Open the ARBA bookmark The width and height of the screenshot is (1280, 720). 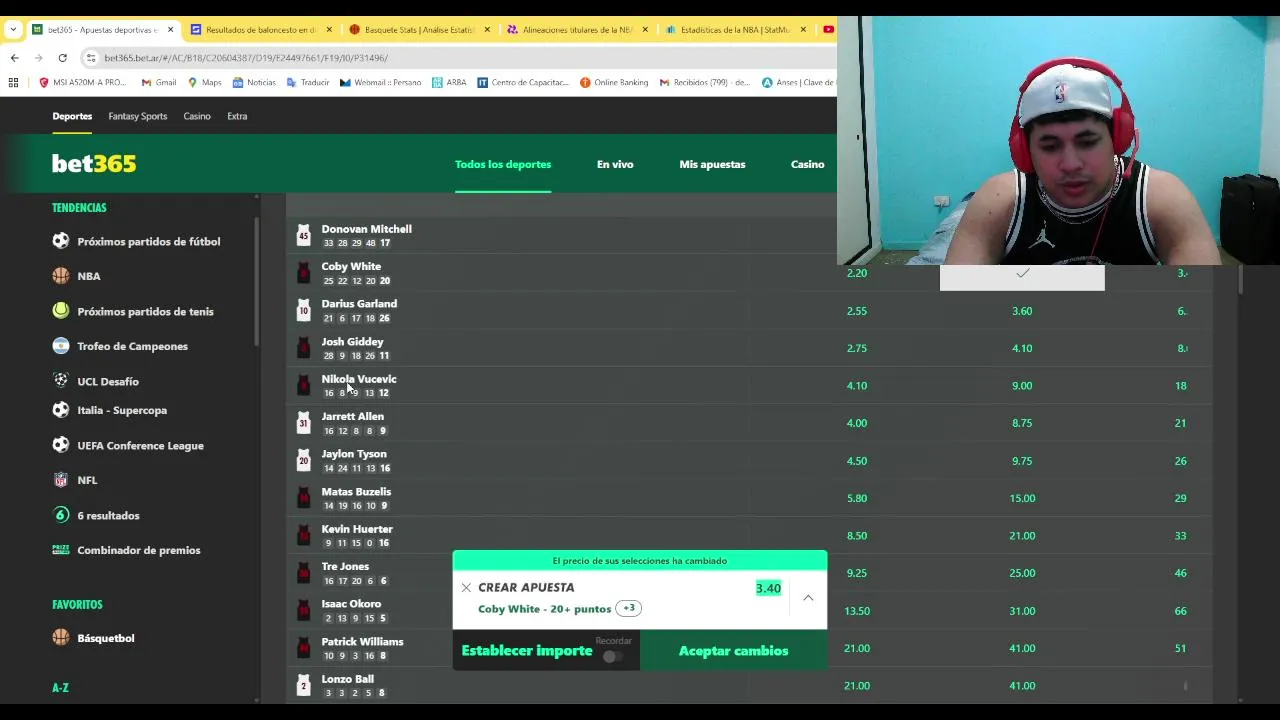(450, 83)
